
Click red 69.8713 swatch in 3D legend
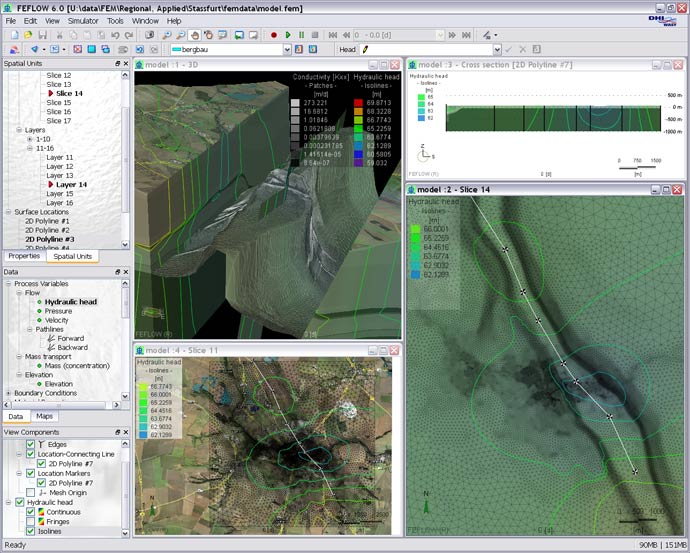pyautogui.click(x=358, y=103)
